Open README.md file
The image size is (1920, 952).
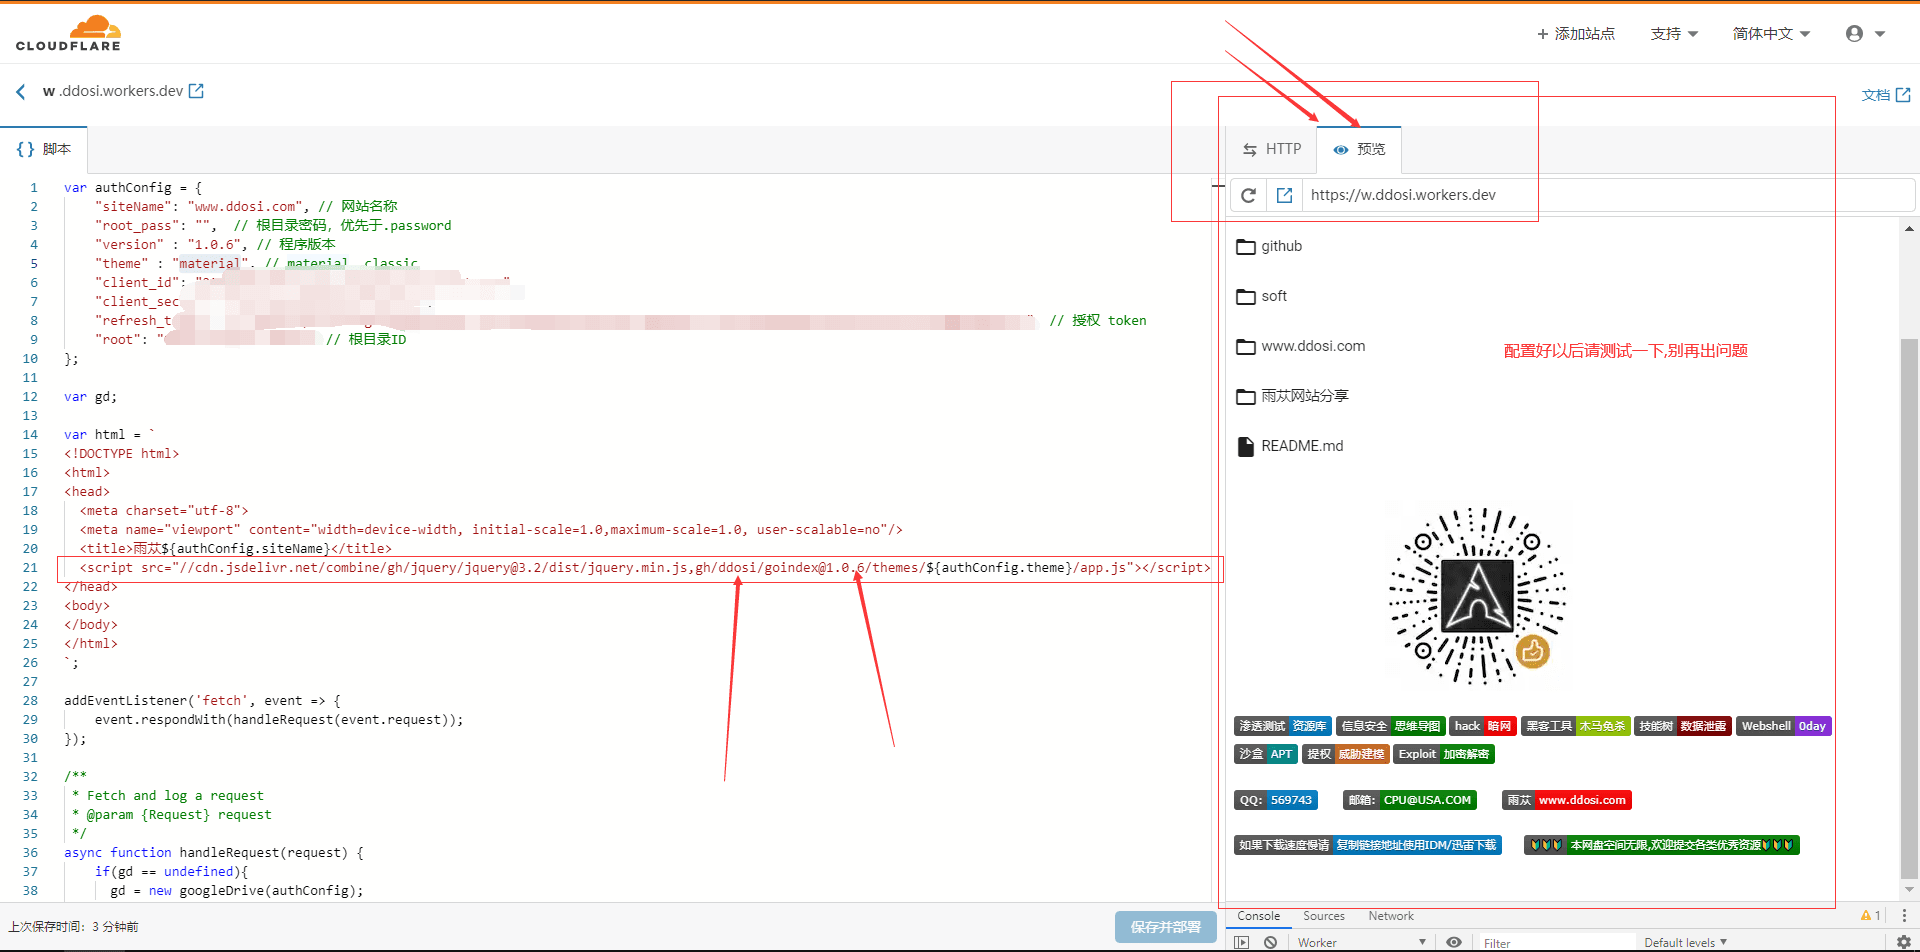pos(1302,446)
